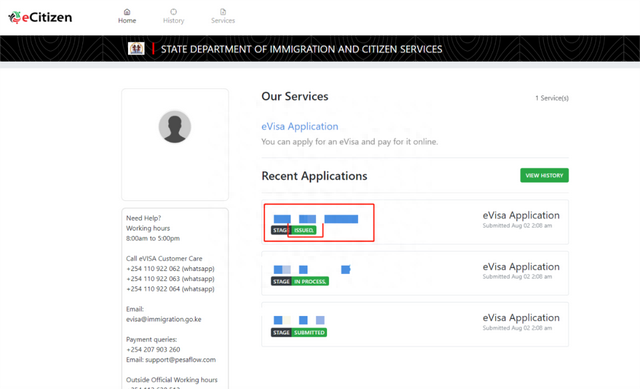Open the application with SUBMITTED stage
640x389 pixels.
pos(415,325)
